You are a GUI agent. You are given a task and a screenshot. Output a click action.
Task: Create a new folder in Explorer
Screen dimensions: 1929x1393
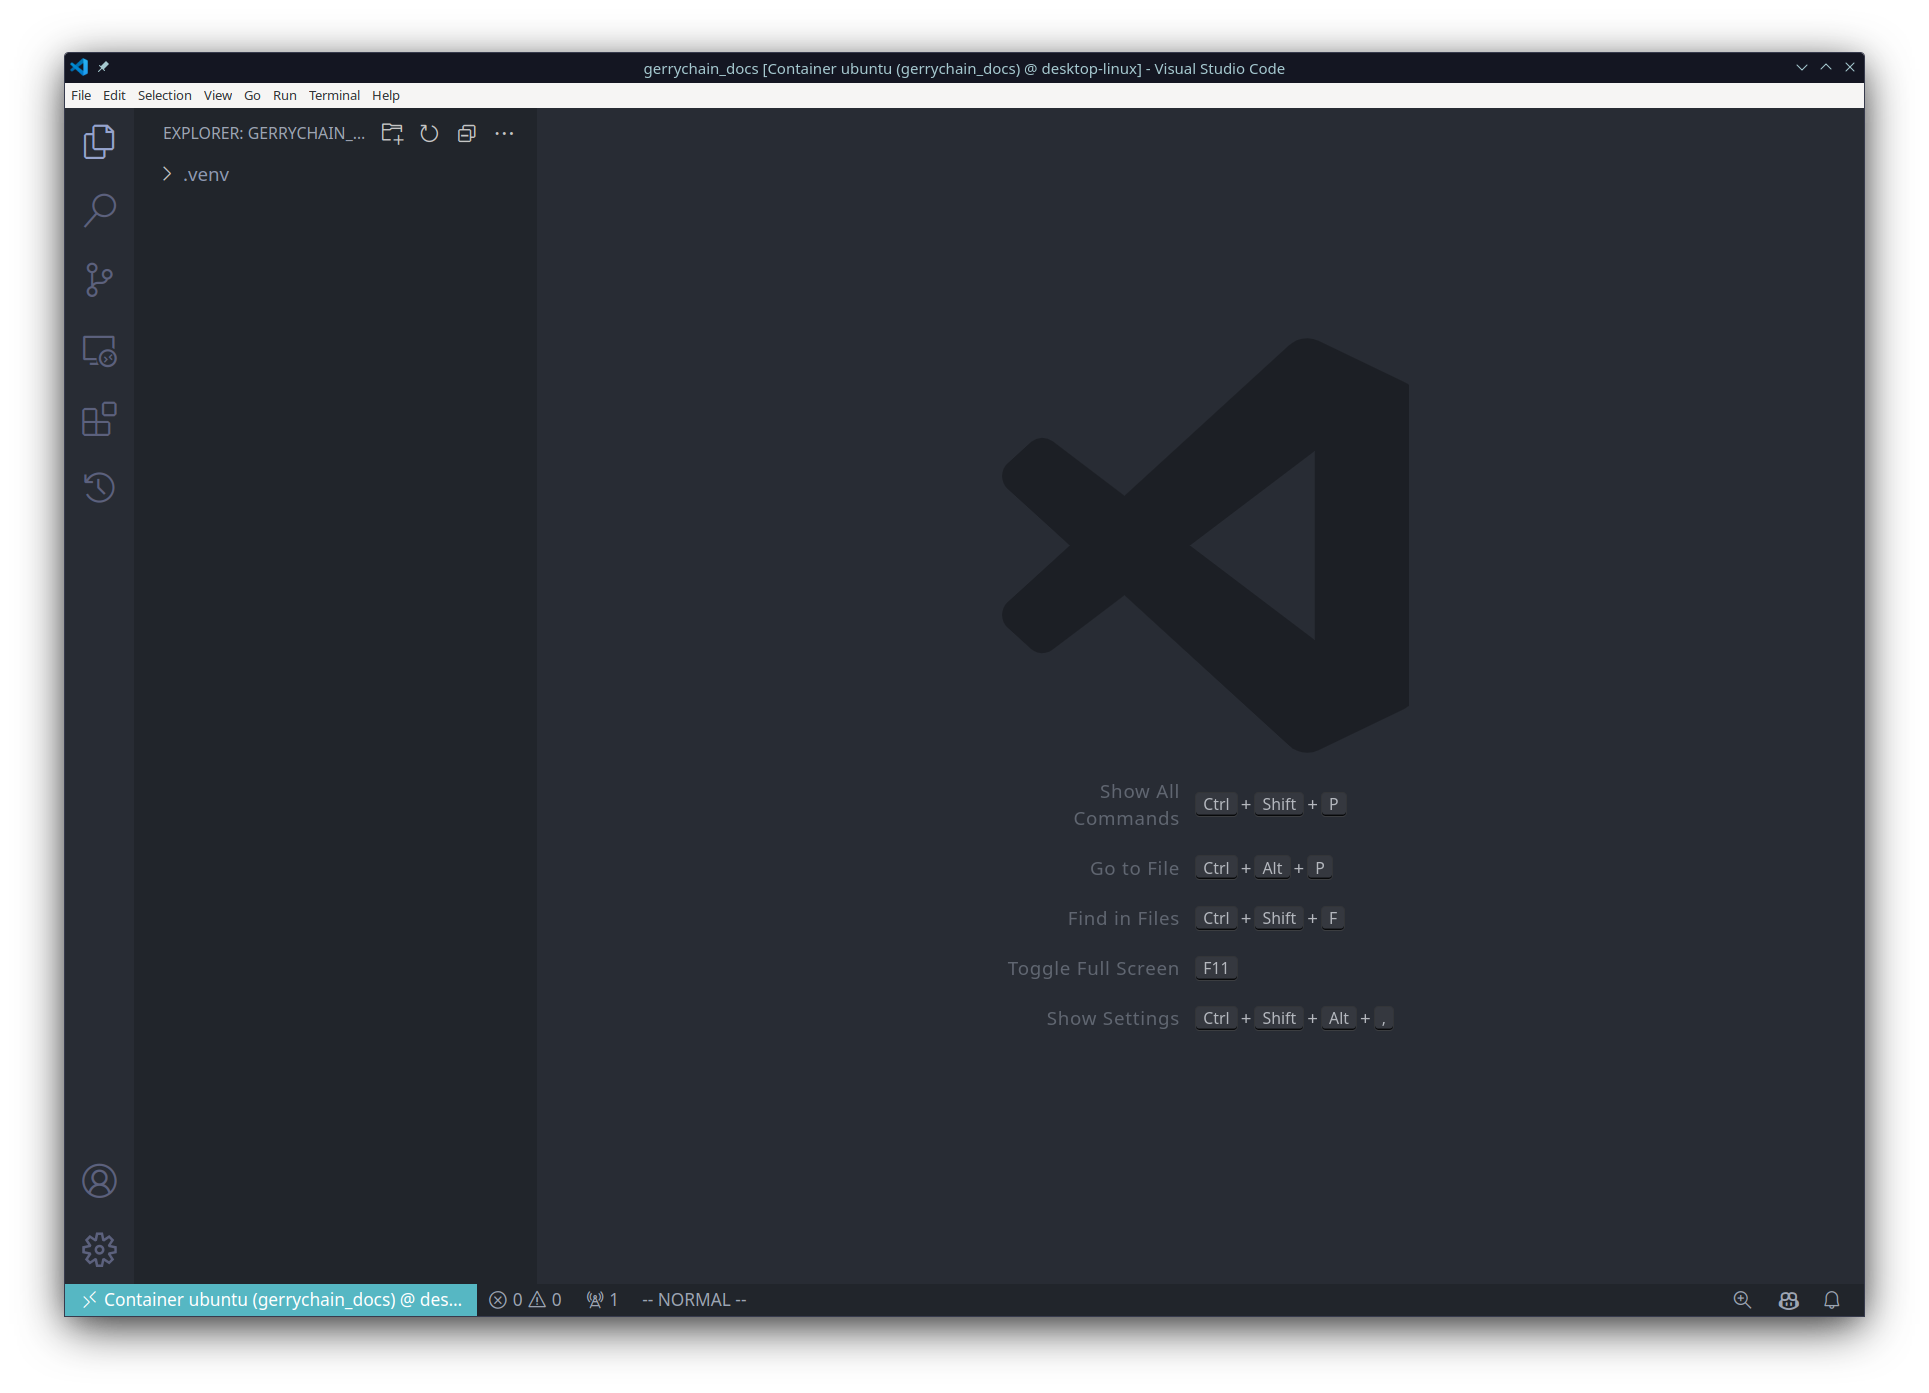click(x=391, y=132)
